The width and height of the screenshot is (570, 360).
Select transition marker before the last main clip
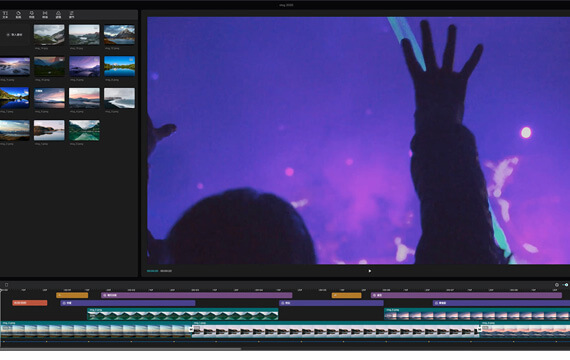click(x=479, y=329)
